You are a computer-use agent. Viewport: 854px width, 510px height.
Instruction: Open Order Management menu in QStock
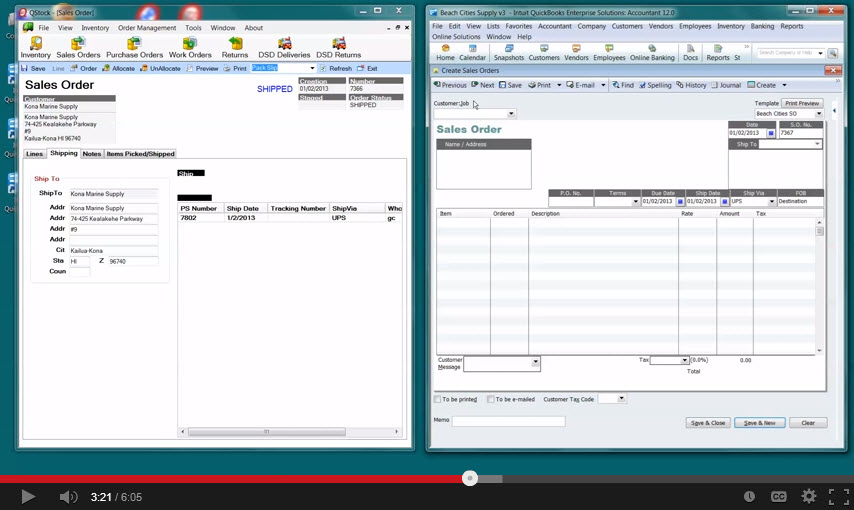147,28
